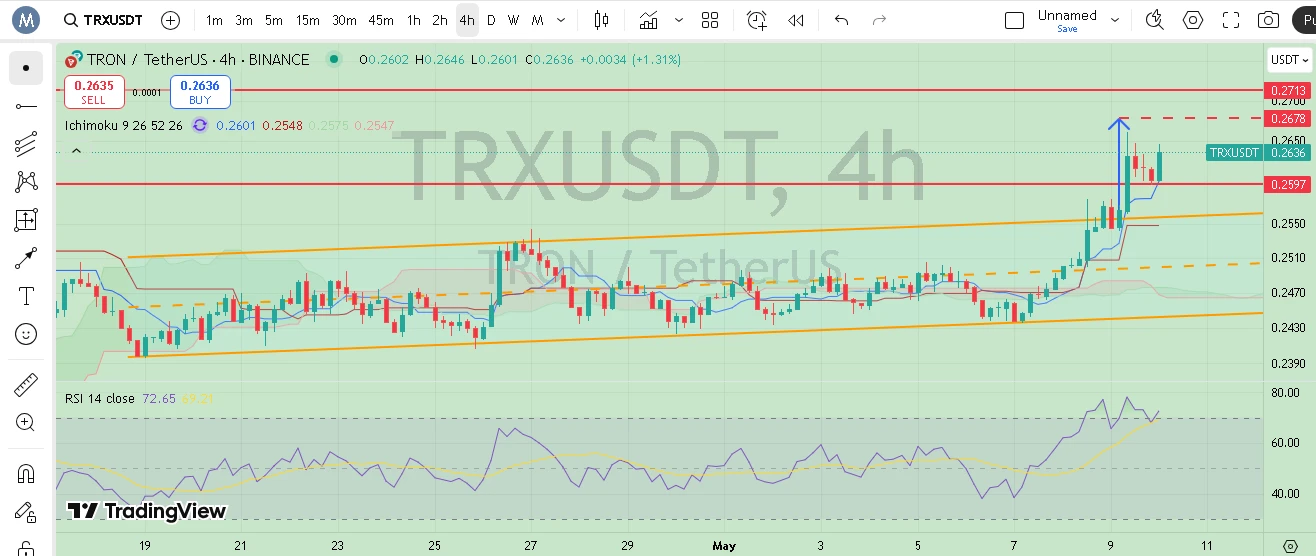Click the May label on time axis
The image size is (1316, 556).
pos(724,546)
